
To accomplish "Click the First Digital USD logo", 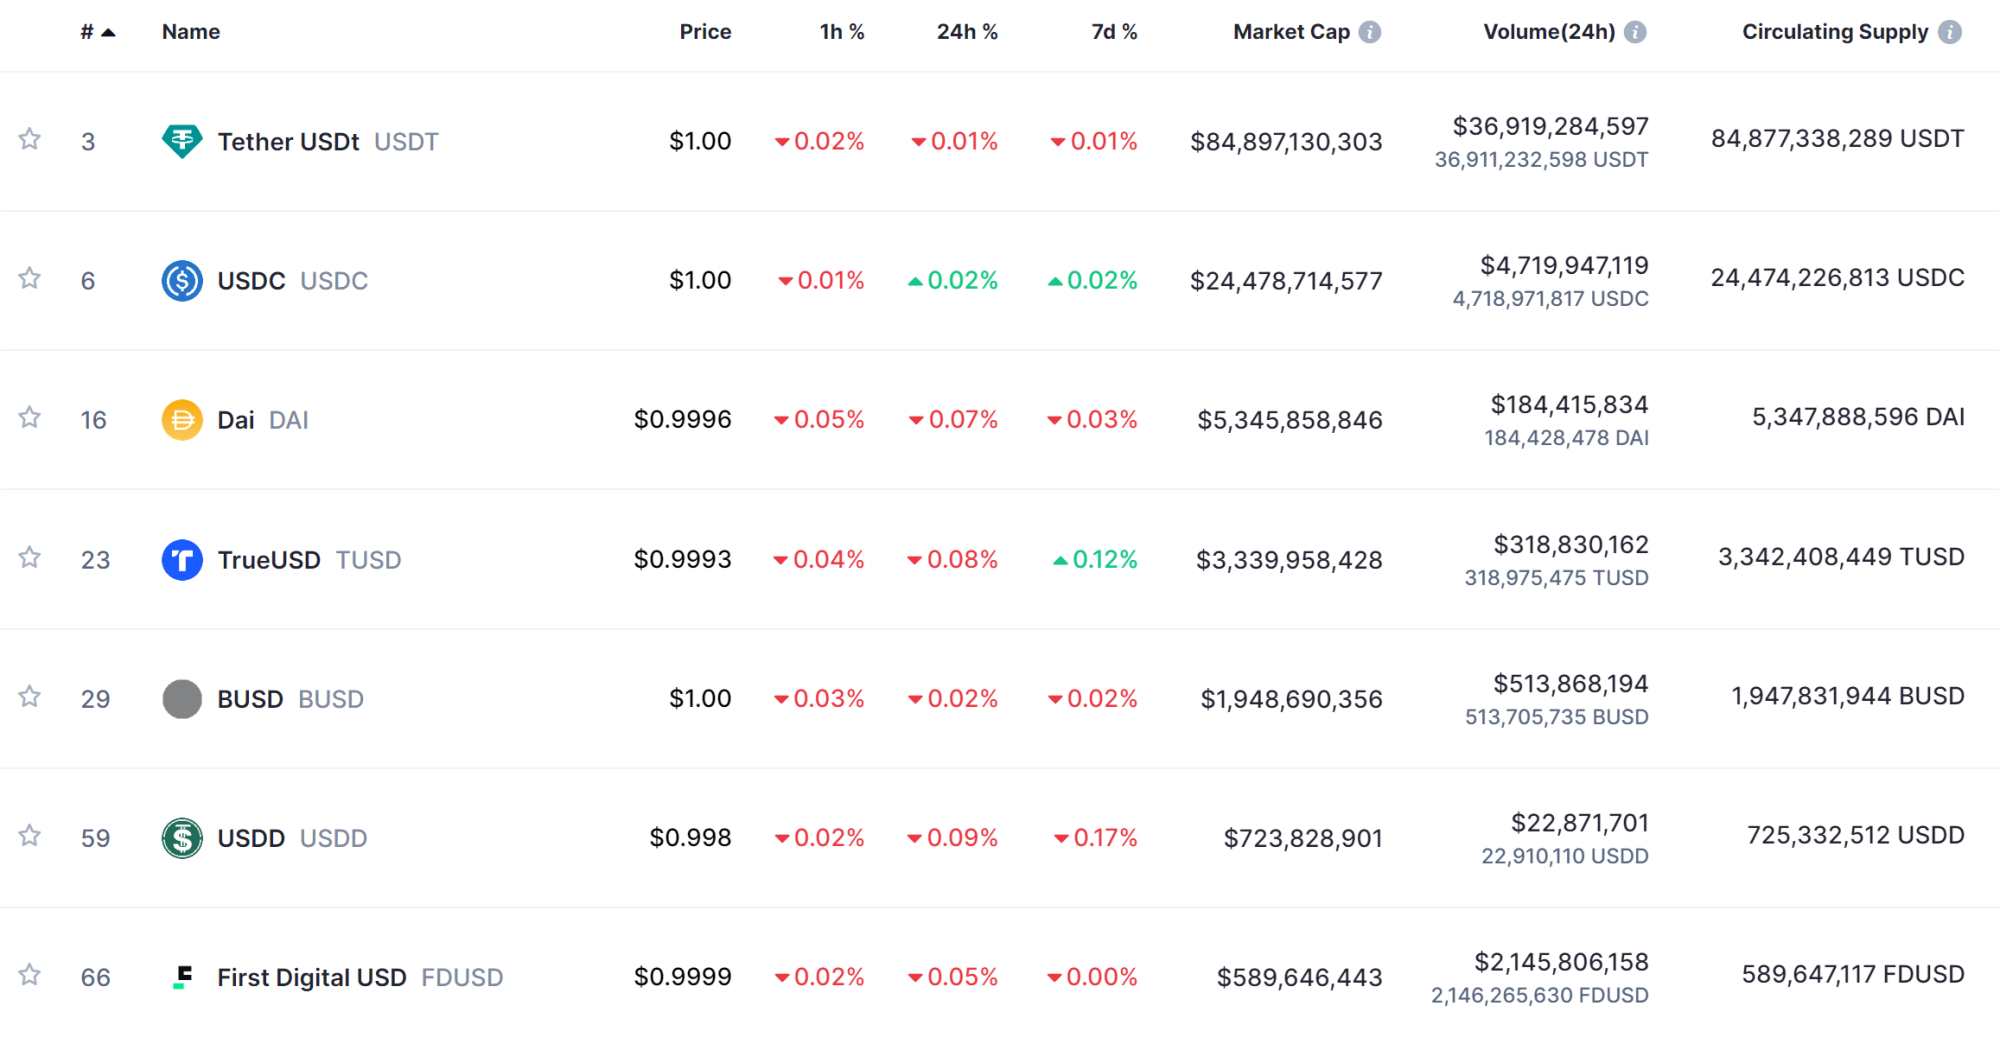I will (182, 977).
